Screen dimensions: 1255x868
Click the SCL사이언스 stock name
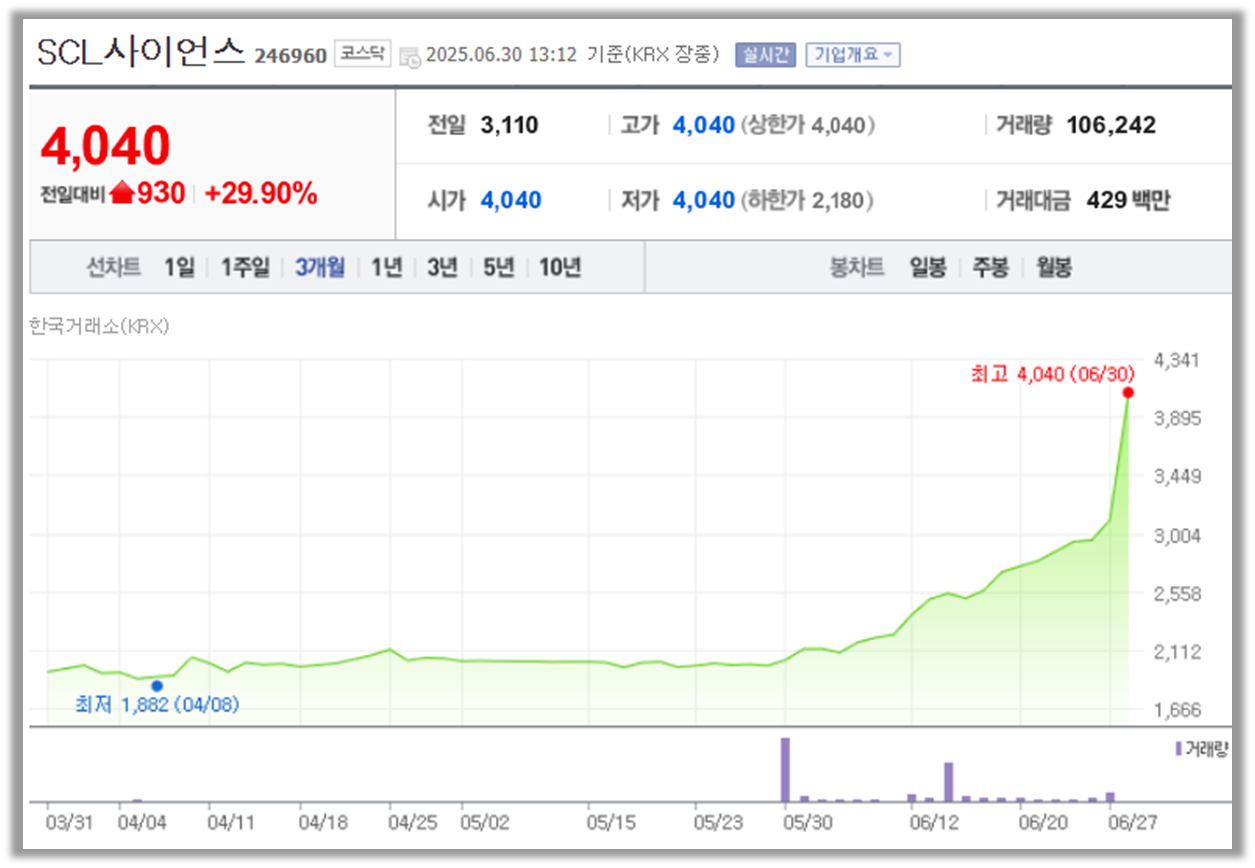click(141, 52)
